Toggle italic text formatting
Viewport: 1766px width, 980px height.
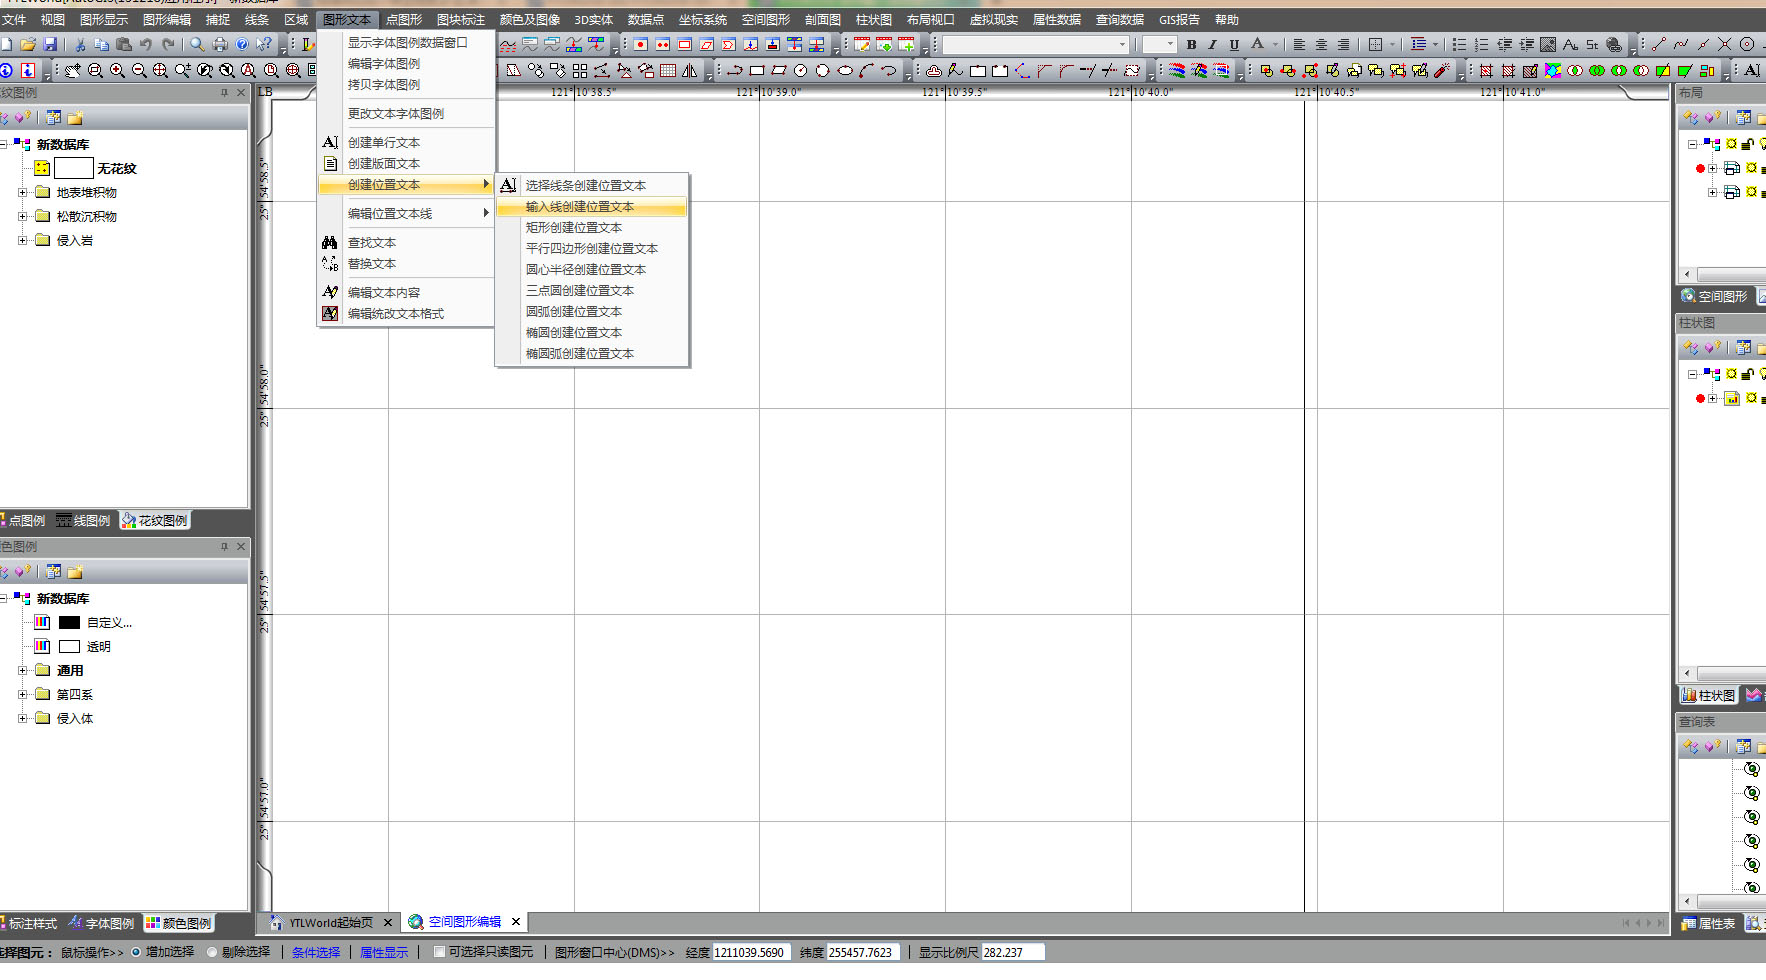[1212, 45]
